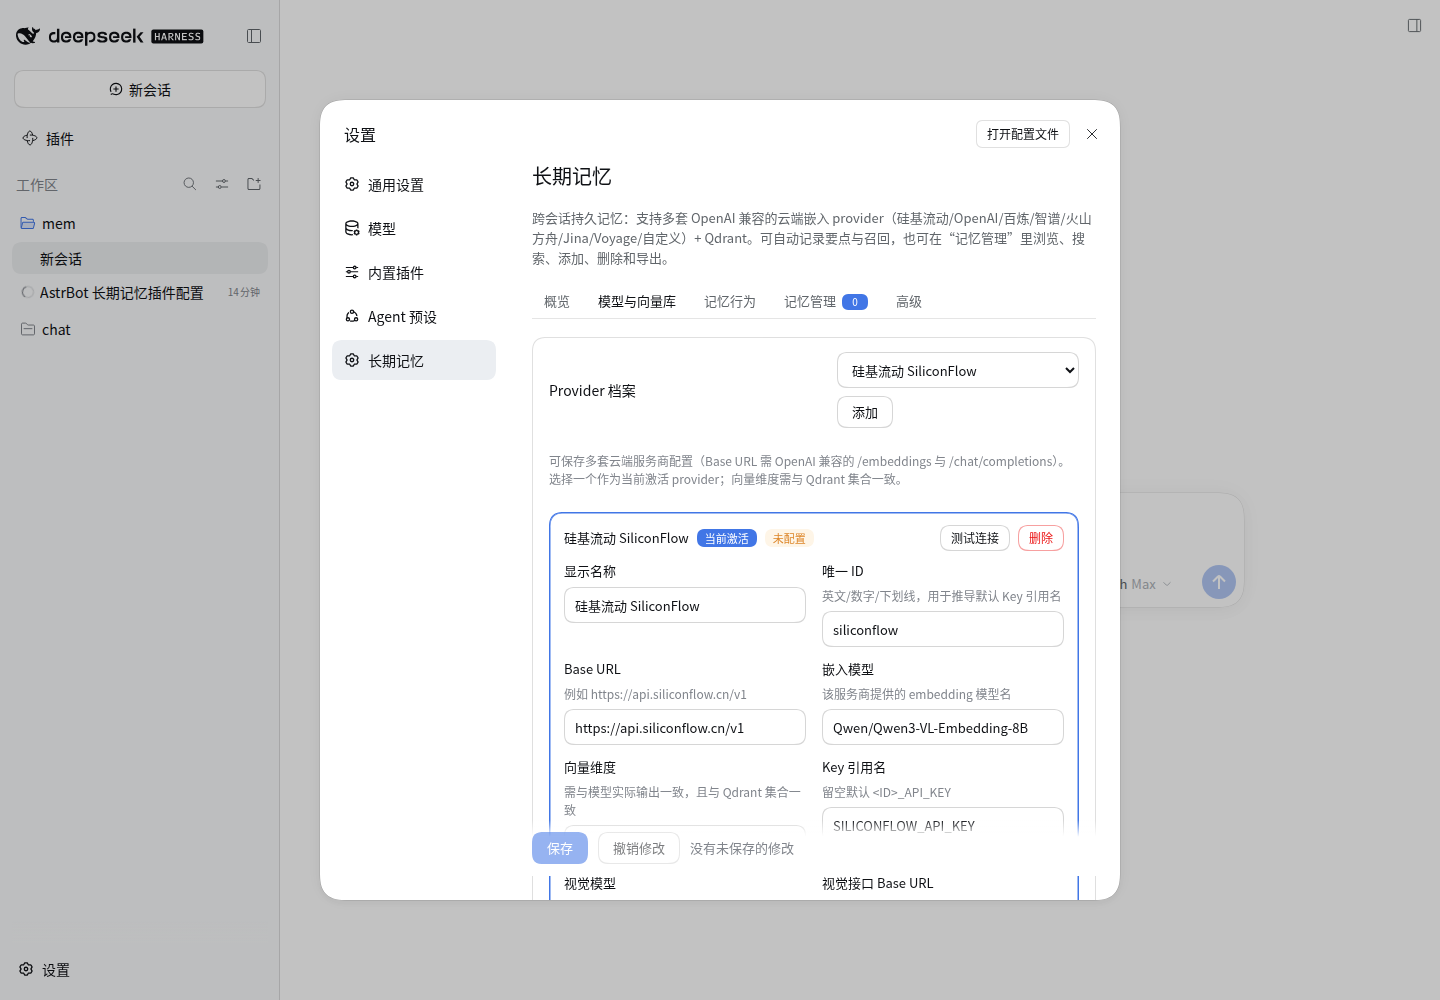The width and height of the screenshot is (1440, 1000).
Task: Close the settings dialog
Action: coord(1092,134)
